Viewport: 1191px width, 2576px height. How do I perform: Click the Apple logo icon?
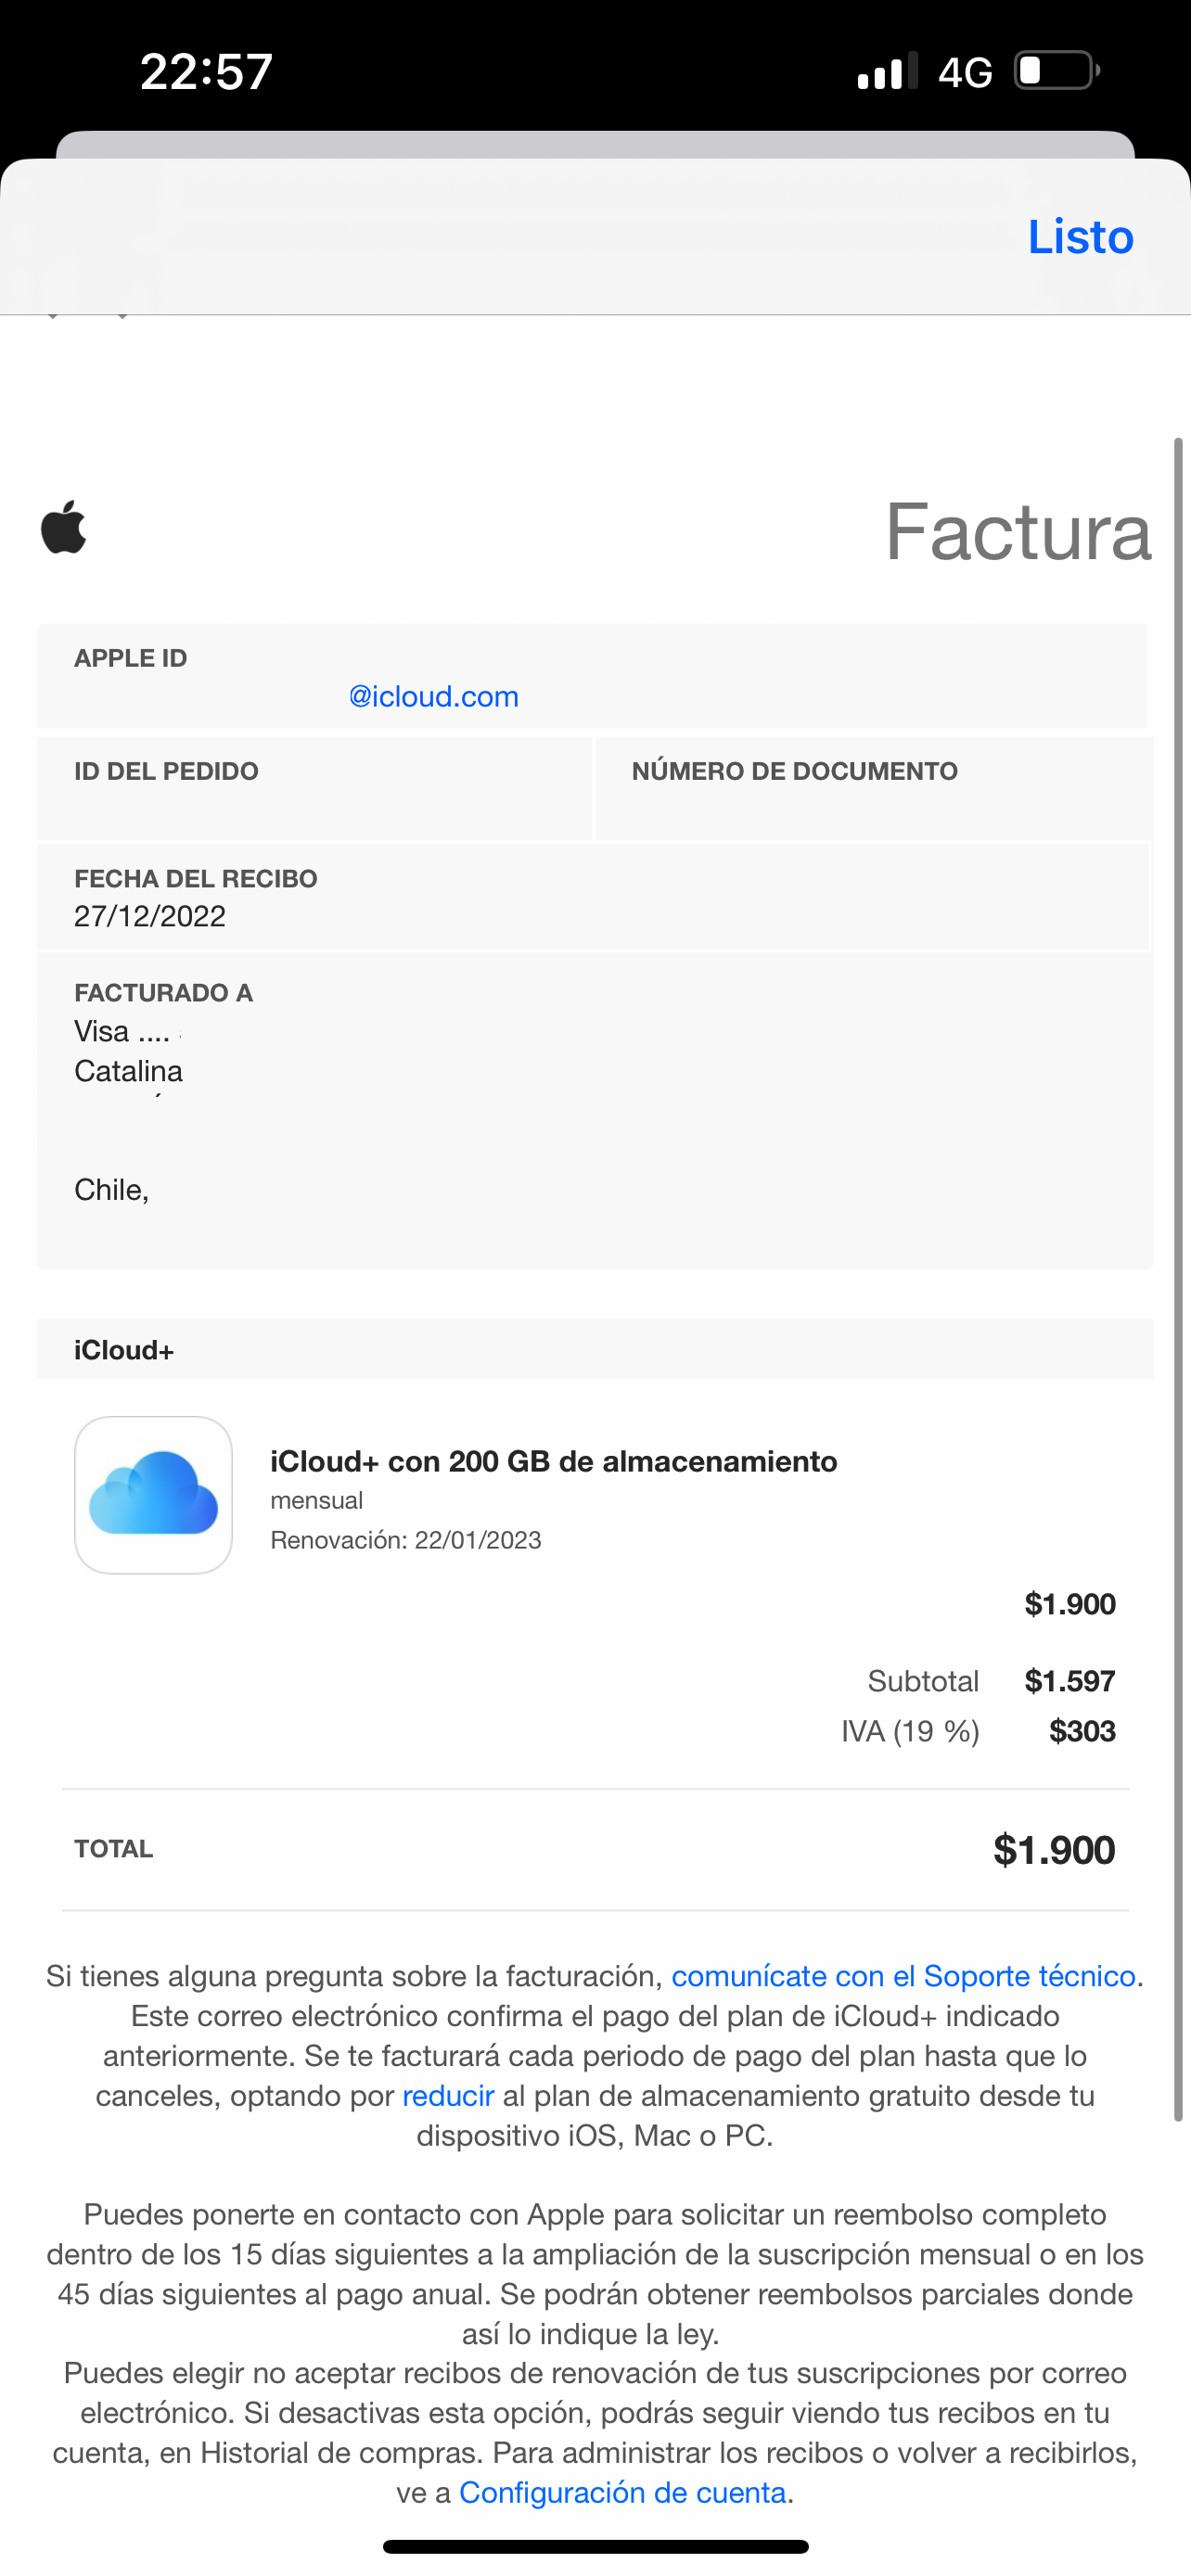click(x=63, y=527)
